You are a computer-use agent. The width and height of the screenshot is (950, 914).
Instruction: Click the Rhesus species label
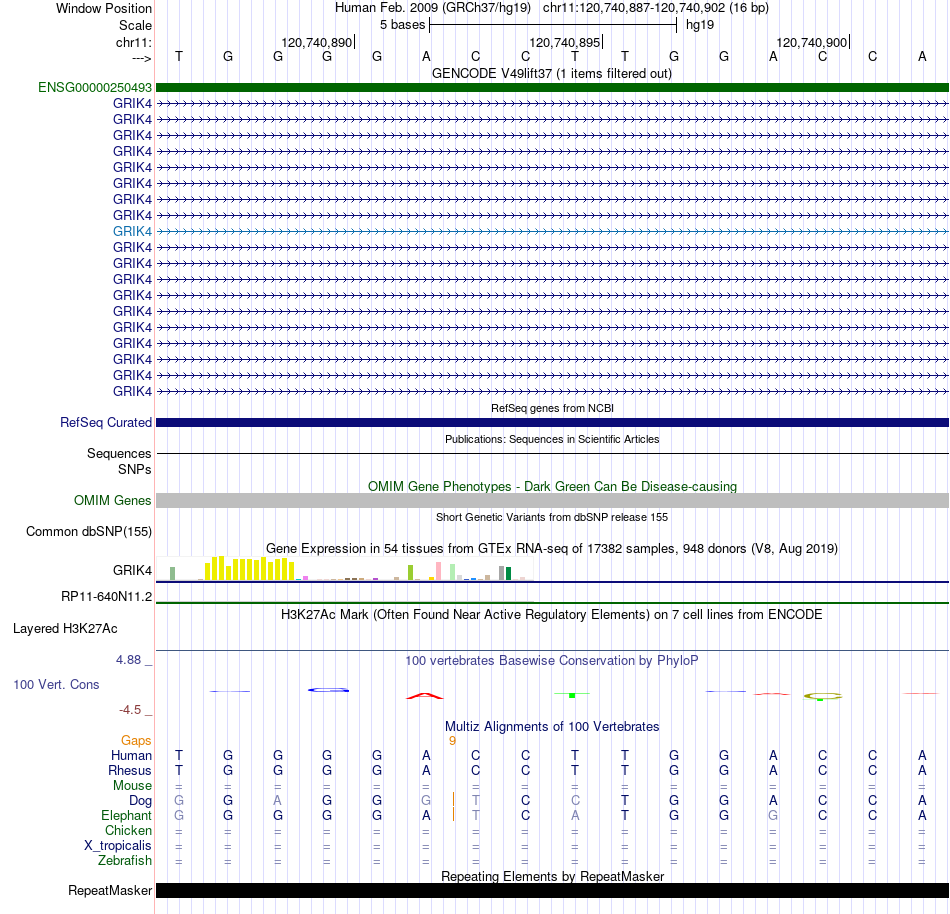[130, 770]
